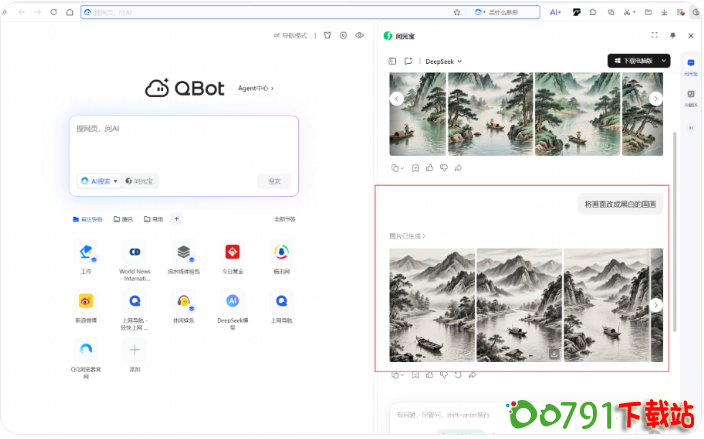Toggle 导航模式 navigation mode
Screen dimensions: 704x439
click(x=293, y=35)
